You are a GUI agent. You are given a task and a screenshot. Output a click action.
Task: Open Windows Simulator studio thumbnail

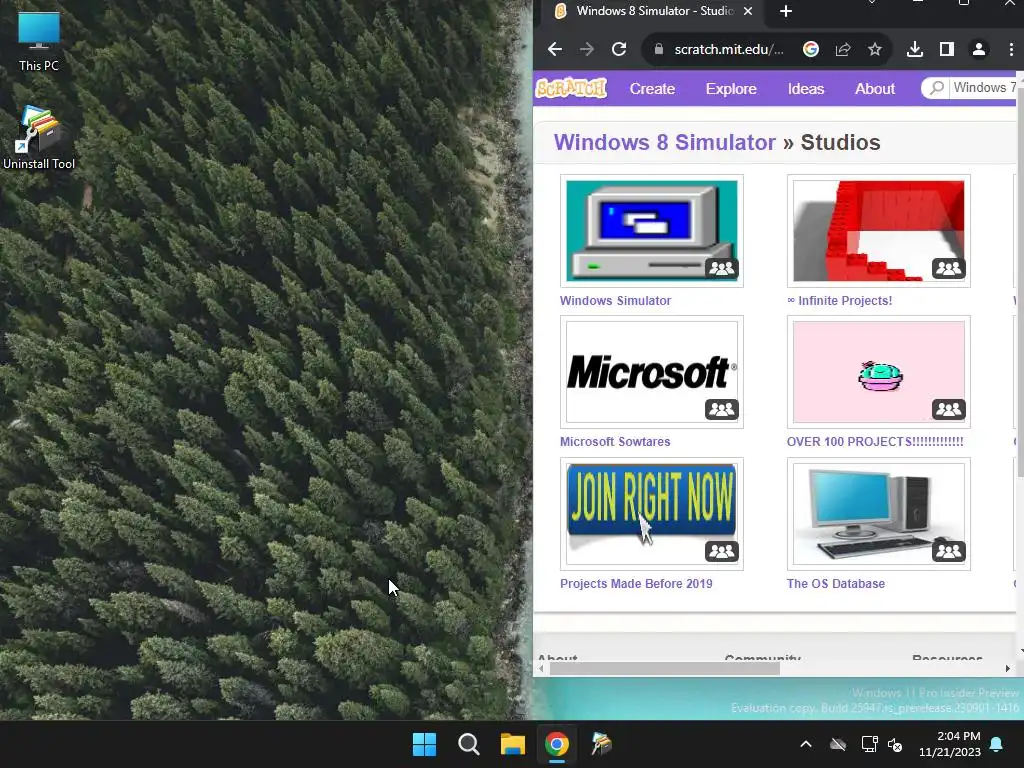[x=652, y=231]
